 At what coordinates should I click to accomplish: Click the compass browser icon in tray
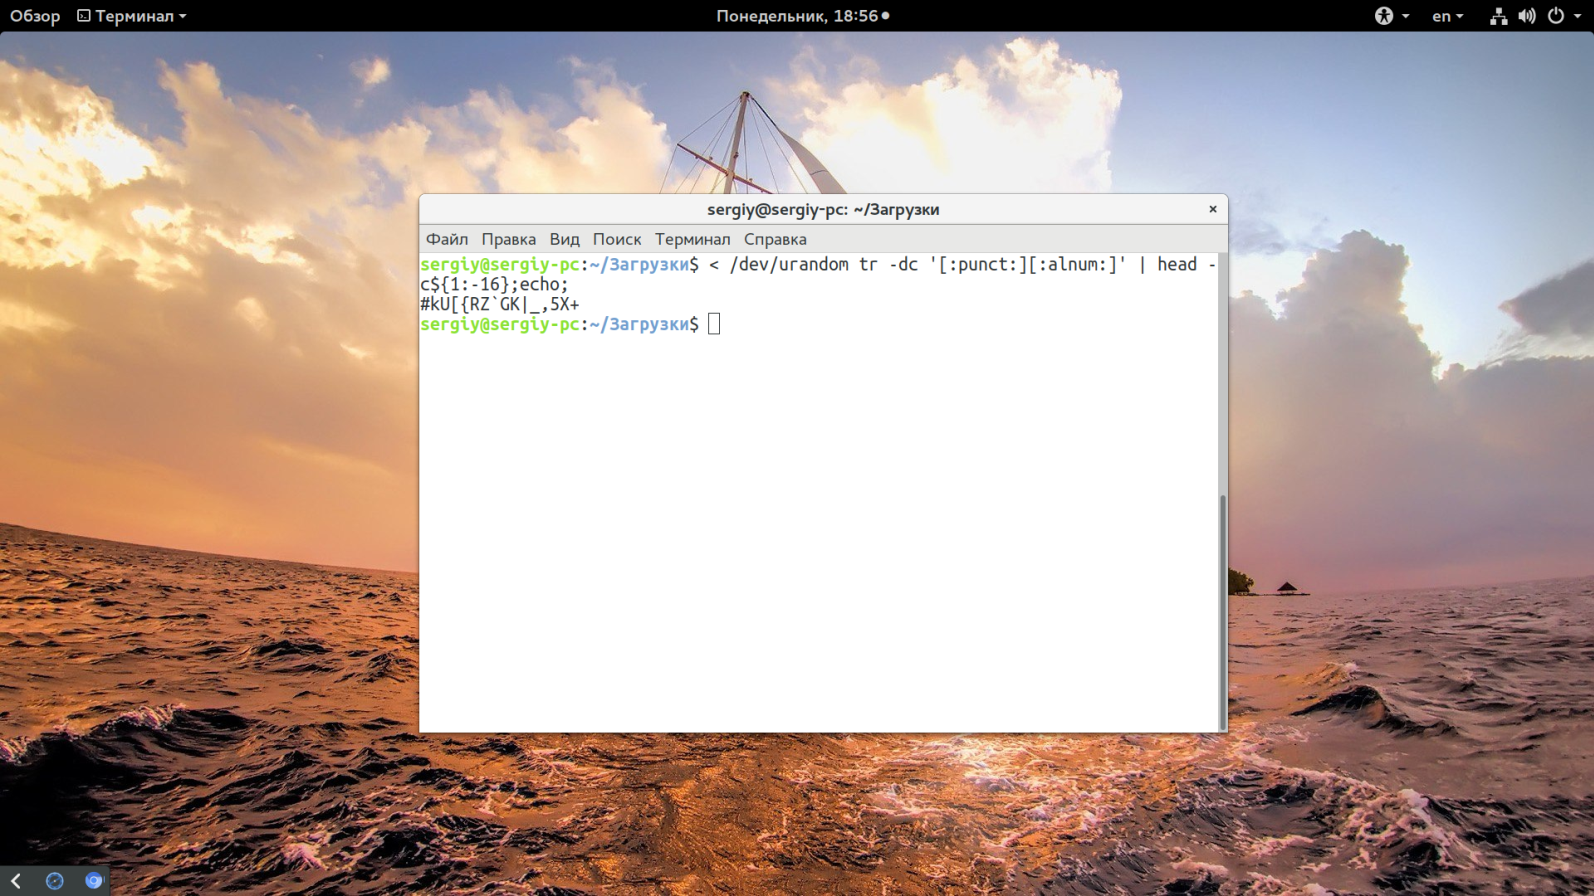(55, 881)
